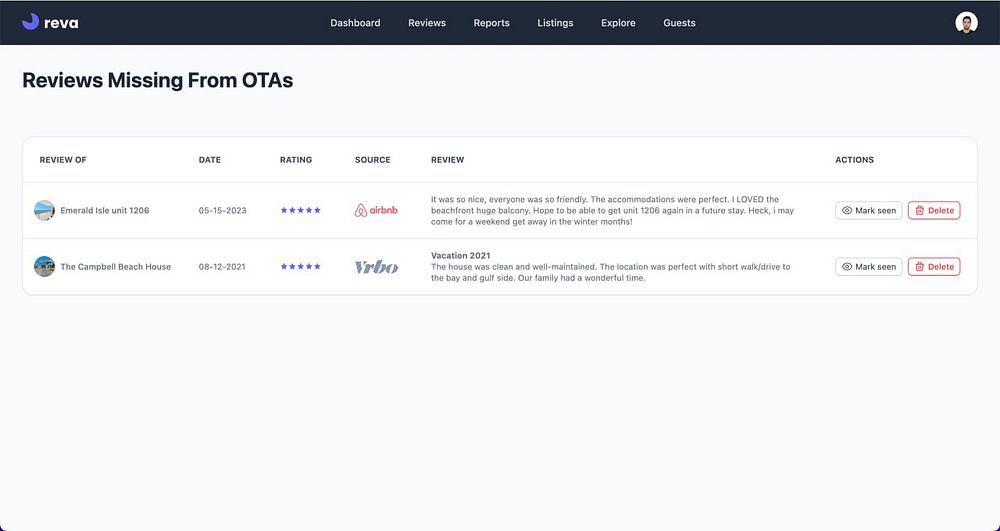
Task: Mark the Campbell Beach House review seen
Action: coord(869,266)
